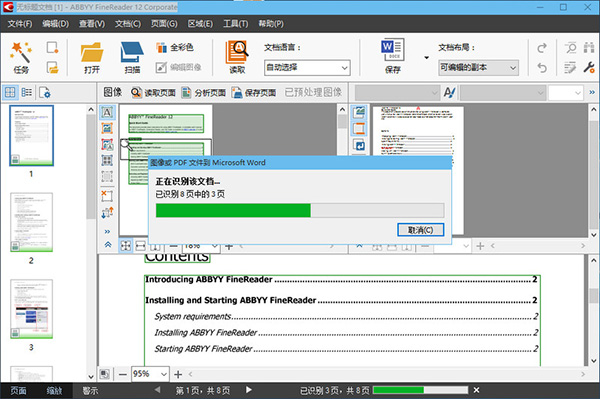Zoom out with minus button beside 95%
Image resolution: width=600 pixels, height=399 pixels.
122,374
